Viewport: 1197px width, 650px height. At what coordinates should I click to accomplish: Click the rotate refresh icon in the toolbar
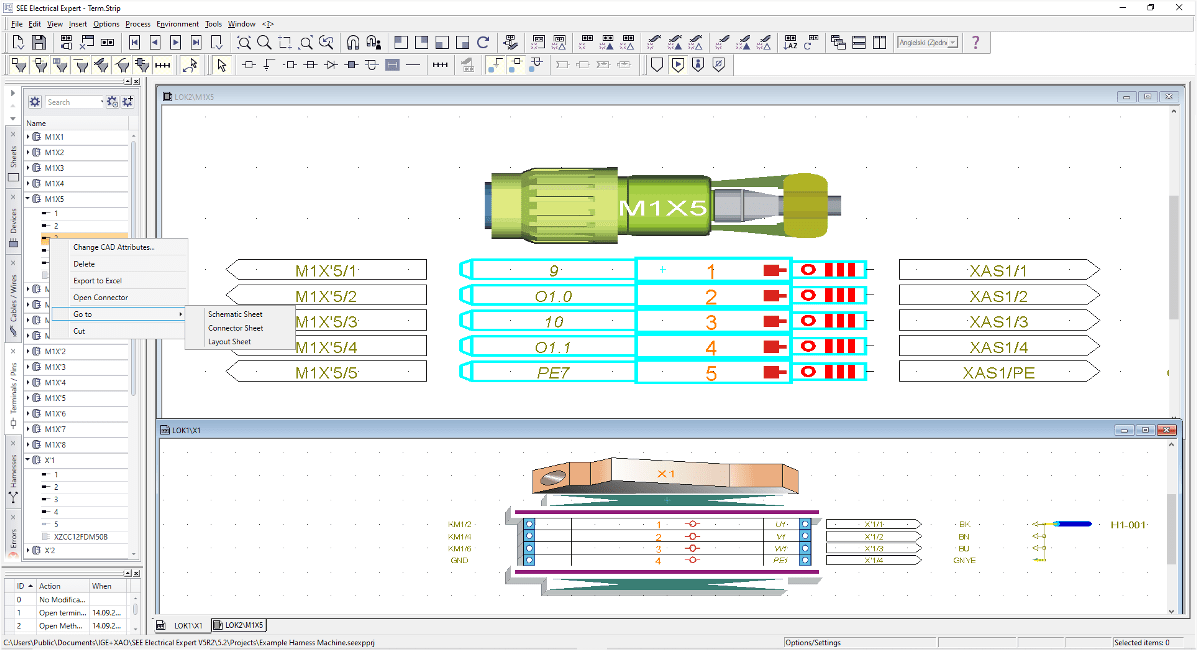[x=807, y=43]
